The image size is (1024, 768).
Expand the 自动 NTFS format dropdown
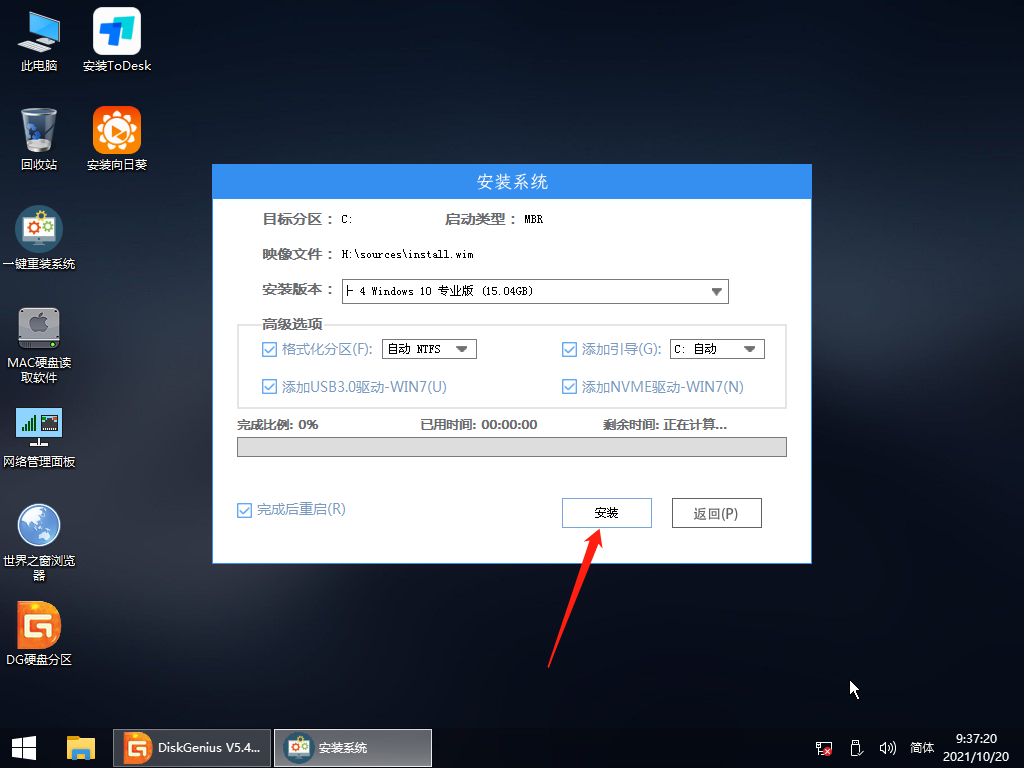(x=463, y=348)
